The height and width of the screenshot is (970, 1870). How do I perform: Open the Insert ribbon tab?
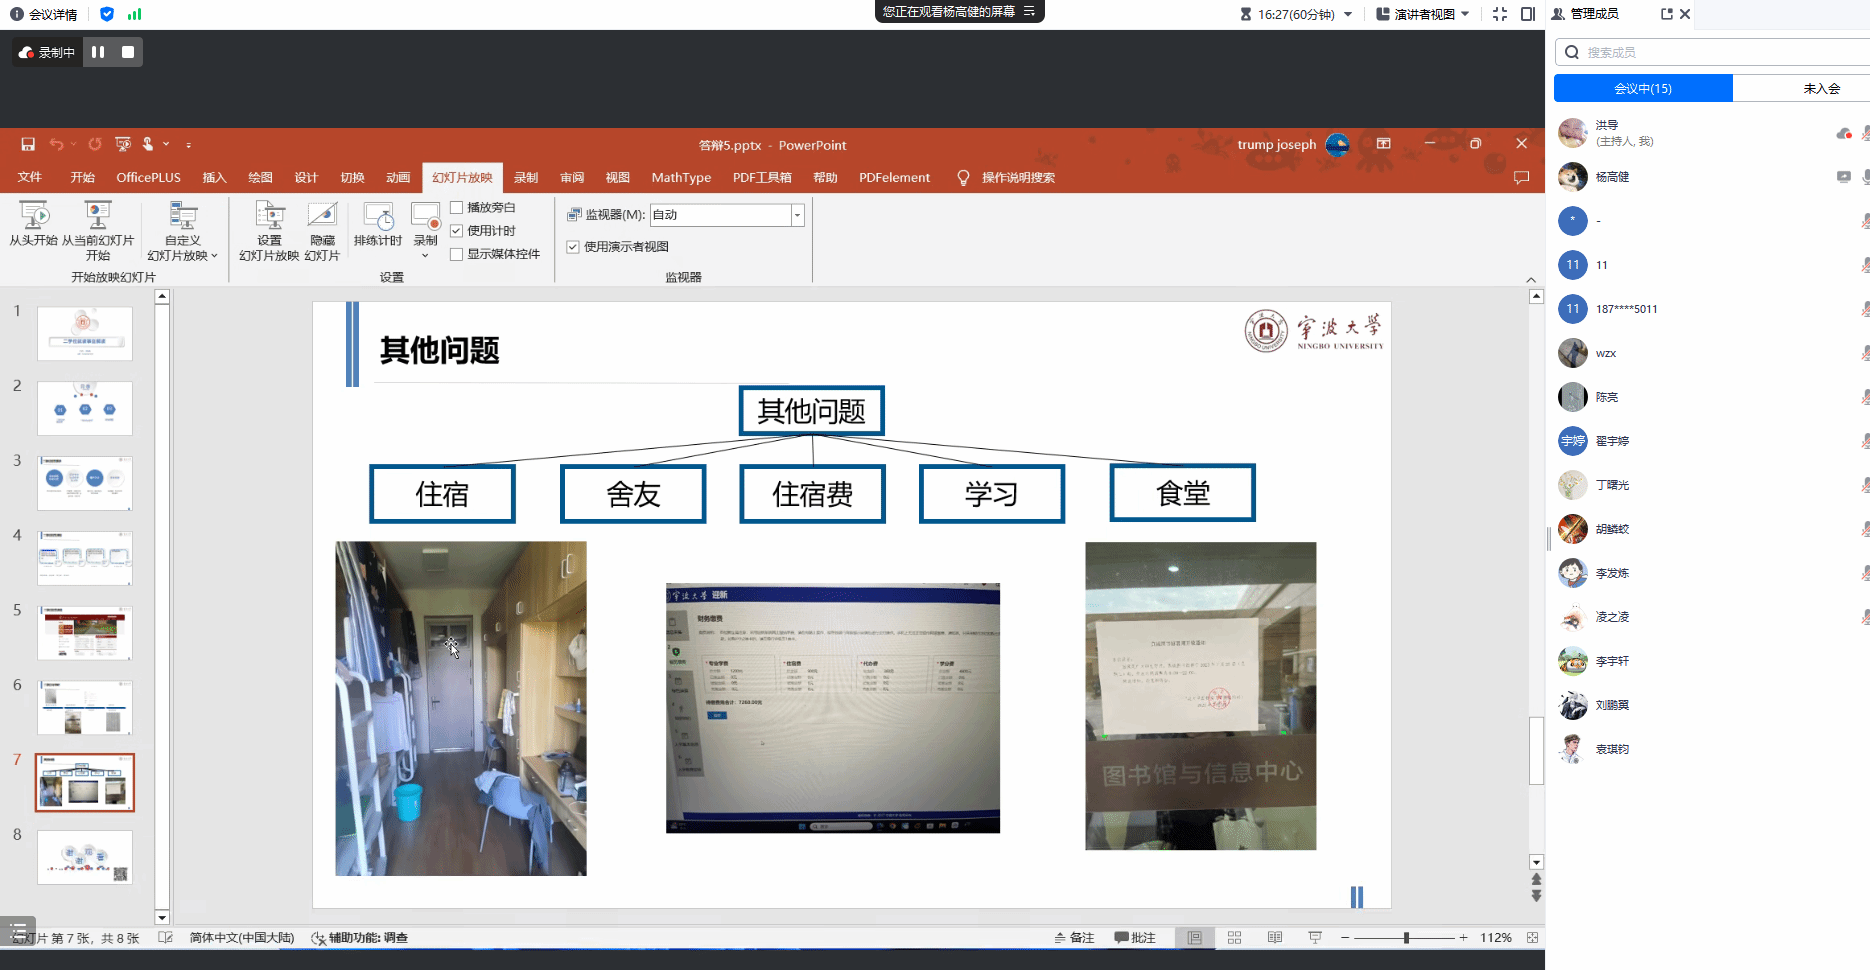pos(214,177)
